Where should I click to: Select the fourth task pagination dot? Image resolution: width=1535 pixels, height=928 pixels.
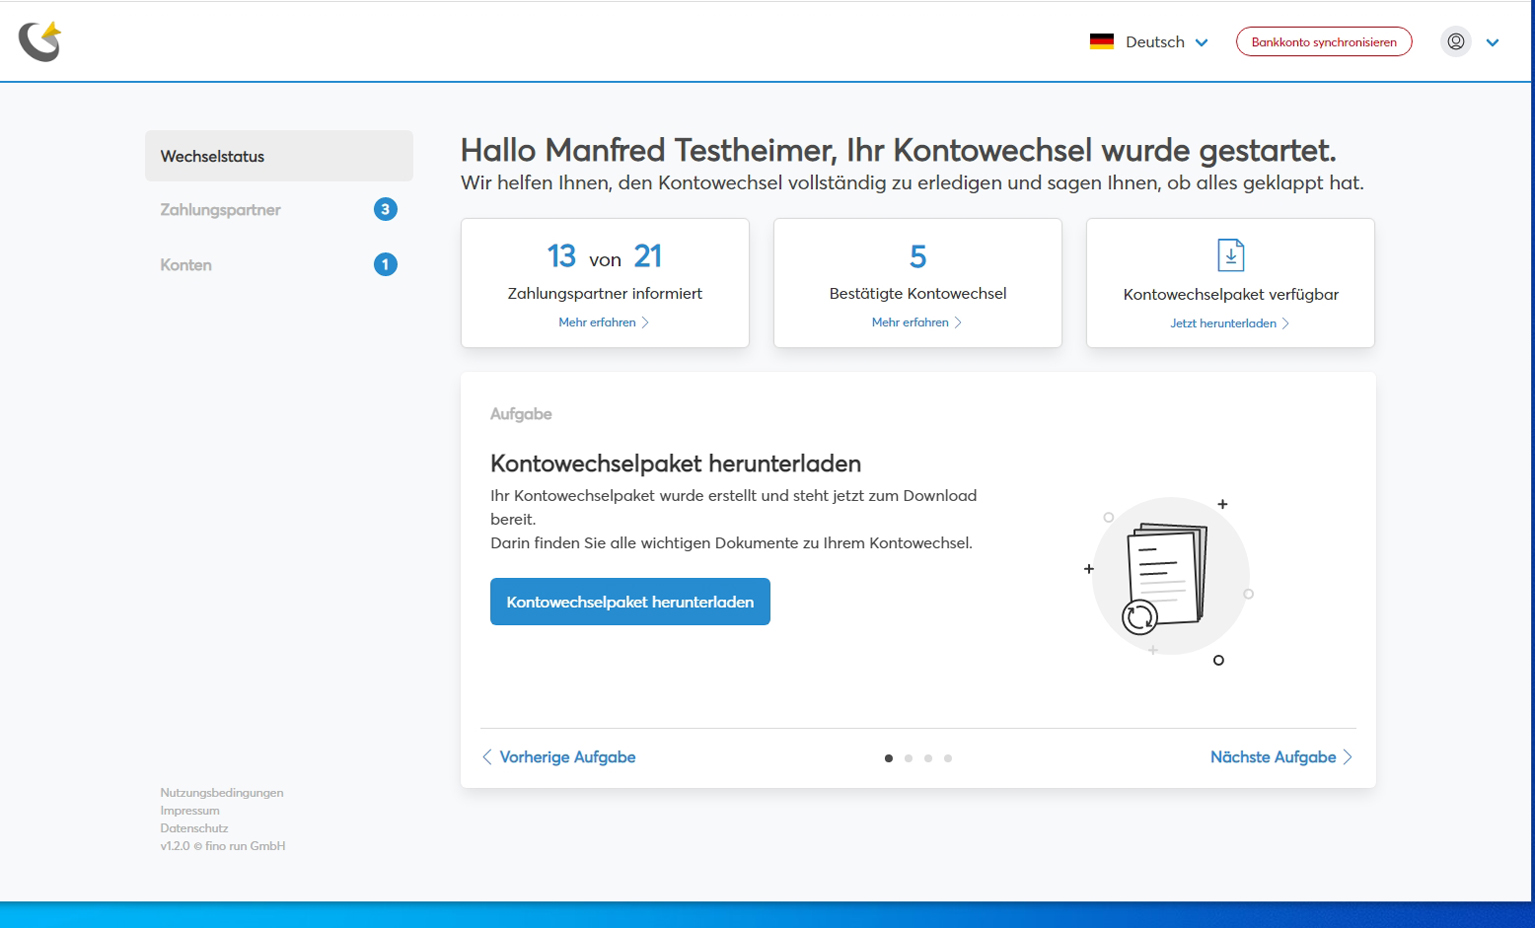948,758
